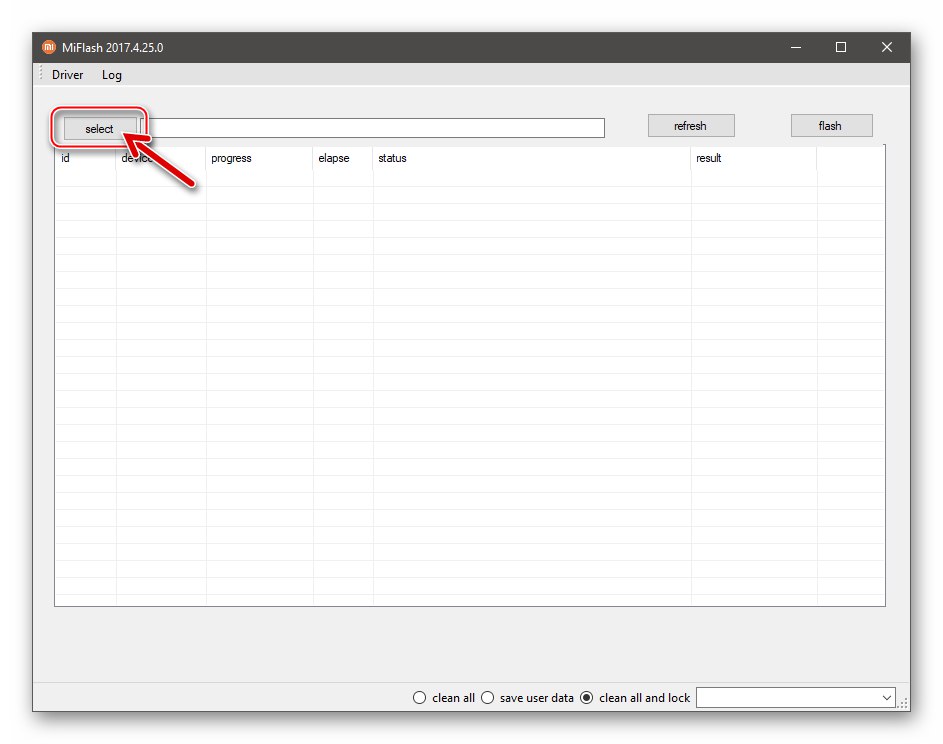Open the Driver menu
This screenshot has height=744, width=943.
pyautogui.click(x=67, y=75)
